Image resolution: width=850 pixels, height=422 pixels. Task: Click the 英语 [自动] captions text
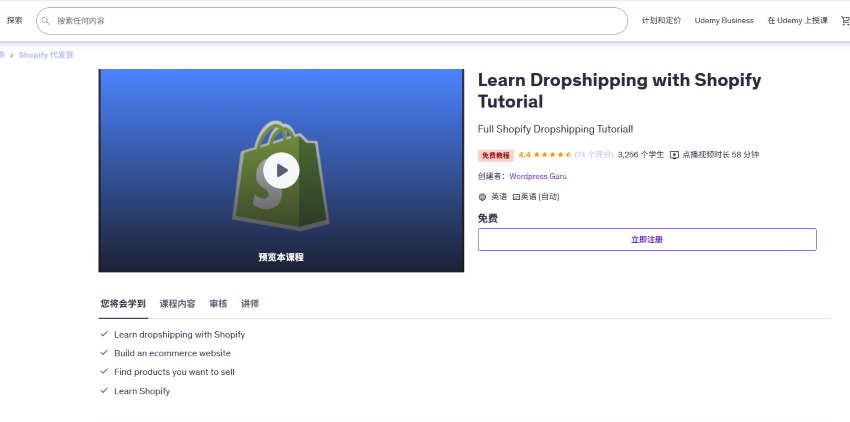pos(540,197)
